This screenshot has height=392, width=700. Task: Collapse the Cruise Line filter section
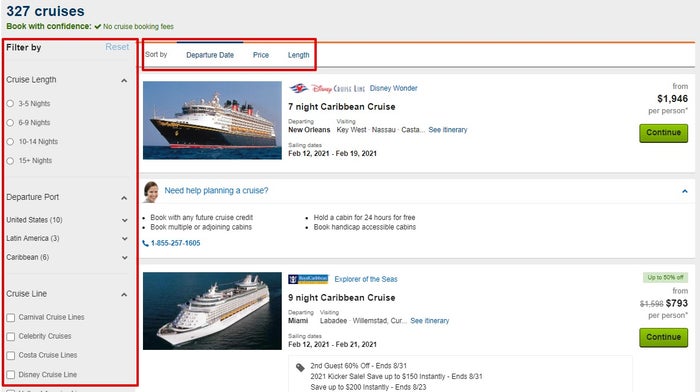pyautogui.click(x=124, y=295)
